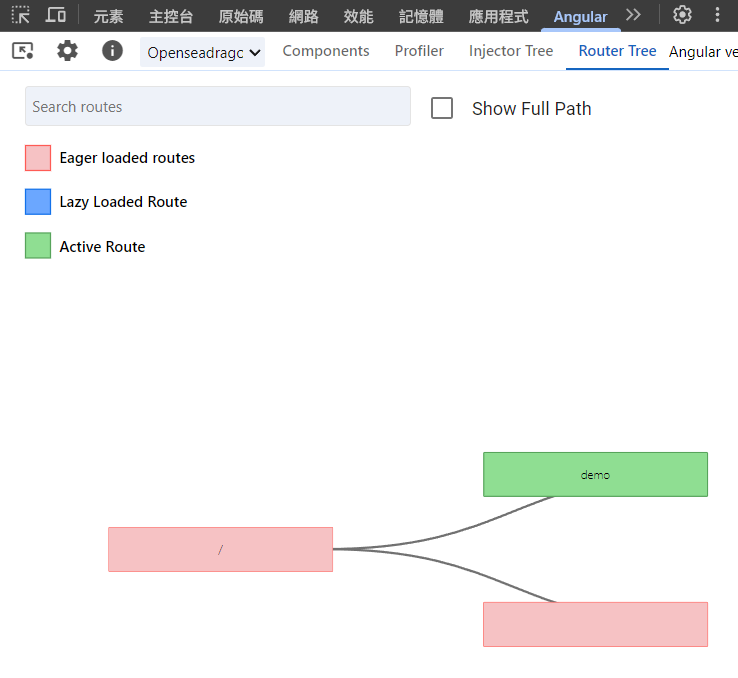Open the 網路 DevTools panel
Viewport: 738px width, 678px height.
coord(303,16)
